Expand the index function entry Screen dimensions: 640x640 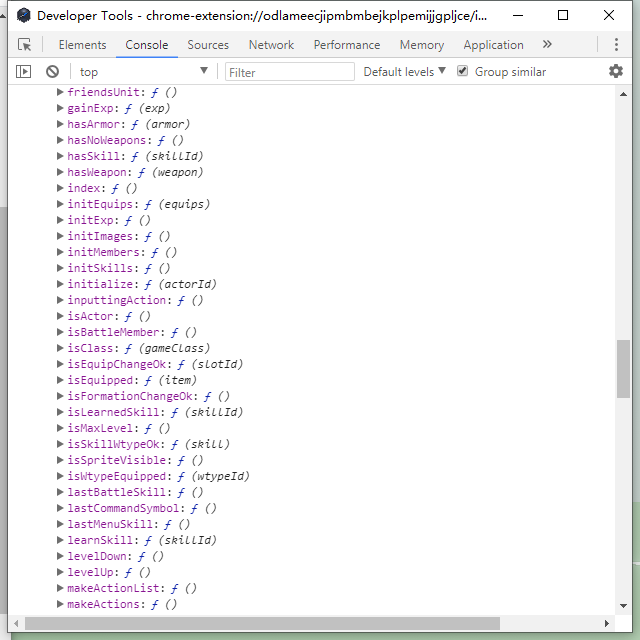point(60,188)
